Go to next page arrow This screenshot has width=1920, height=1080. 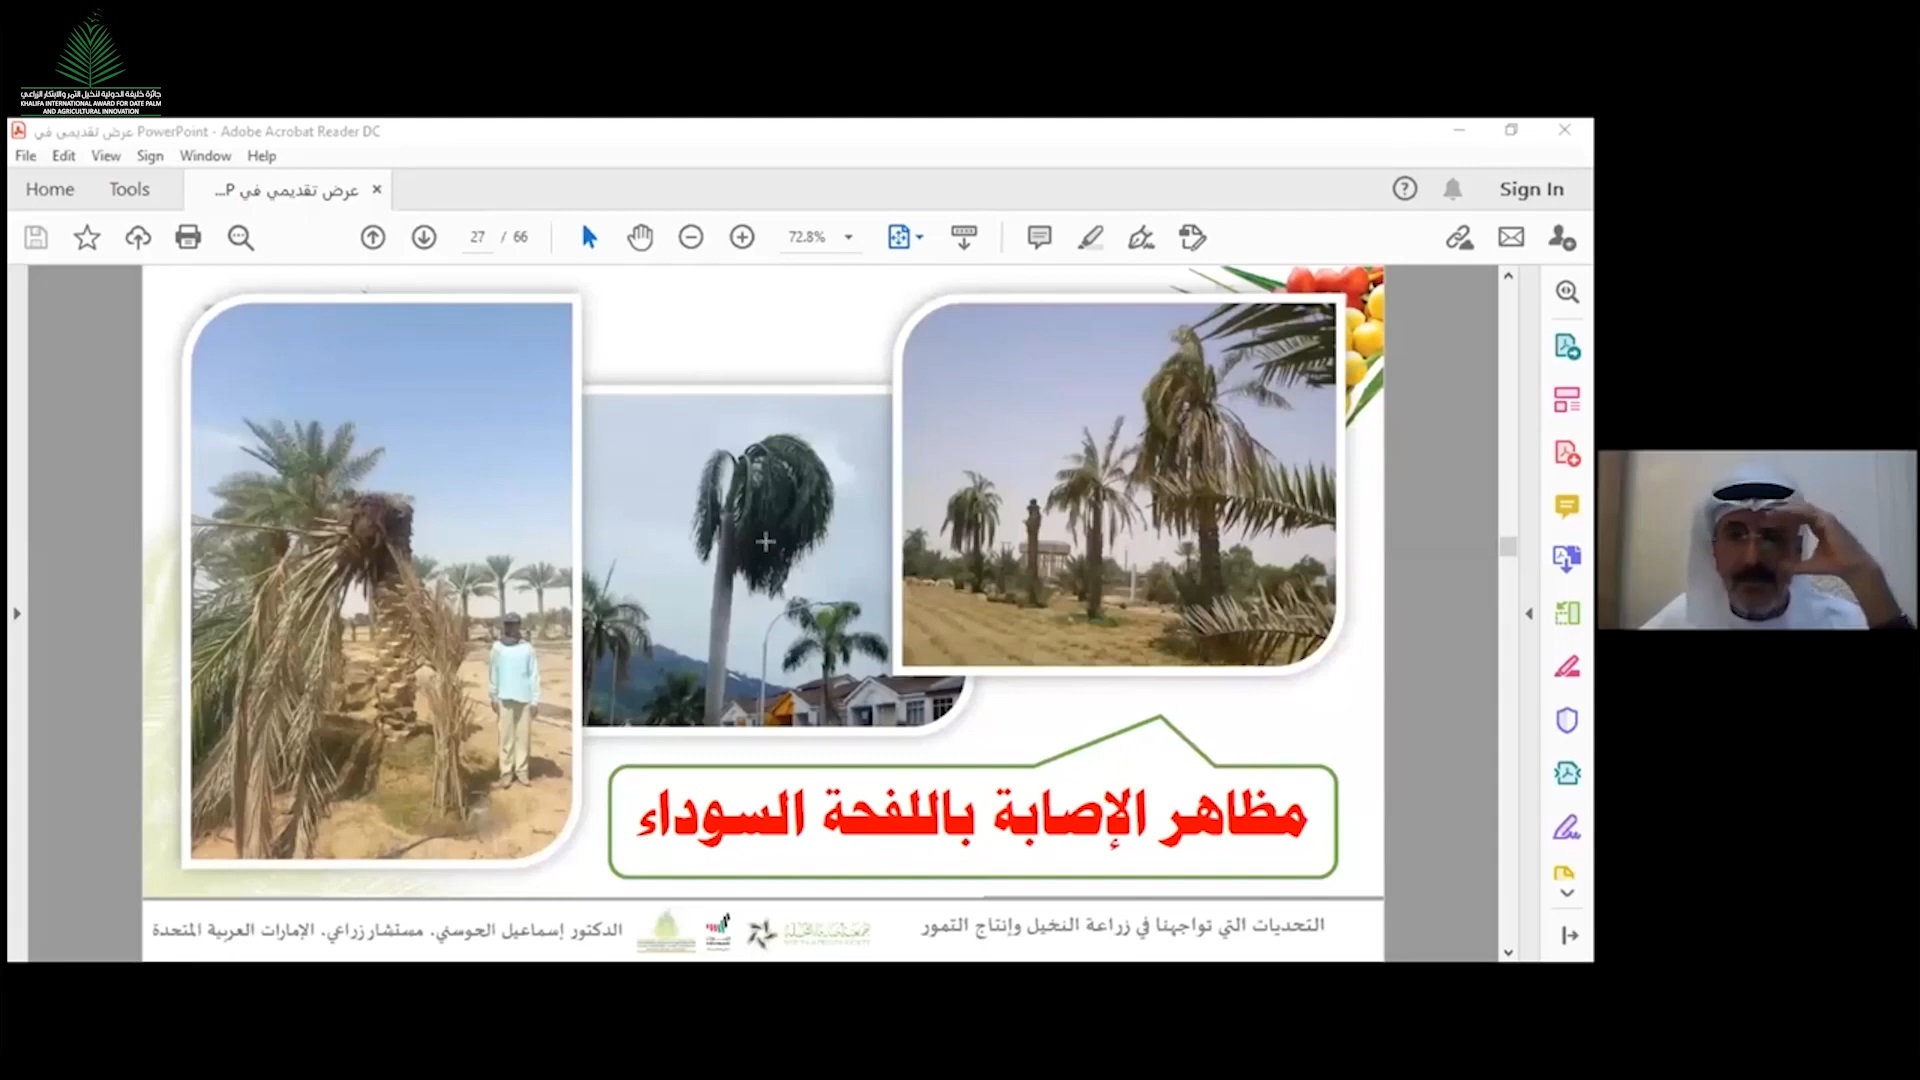[424, 237]
